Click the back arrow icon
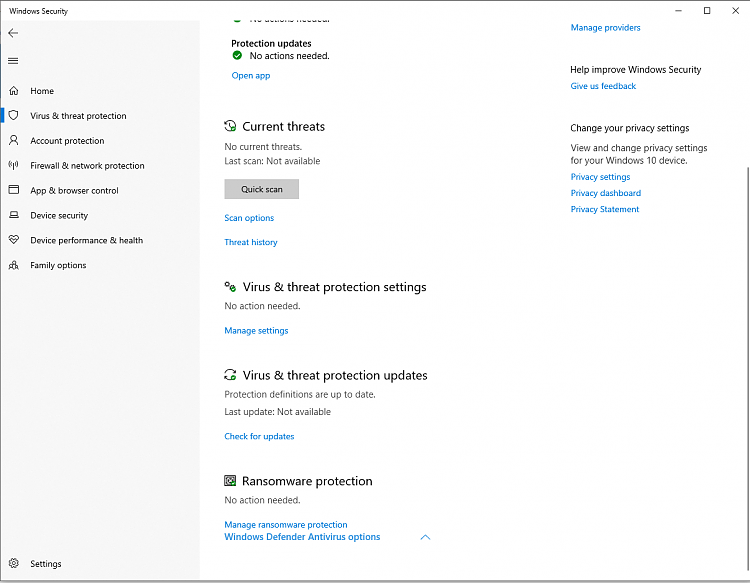The image size is (750, 583). 13,33
